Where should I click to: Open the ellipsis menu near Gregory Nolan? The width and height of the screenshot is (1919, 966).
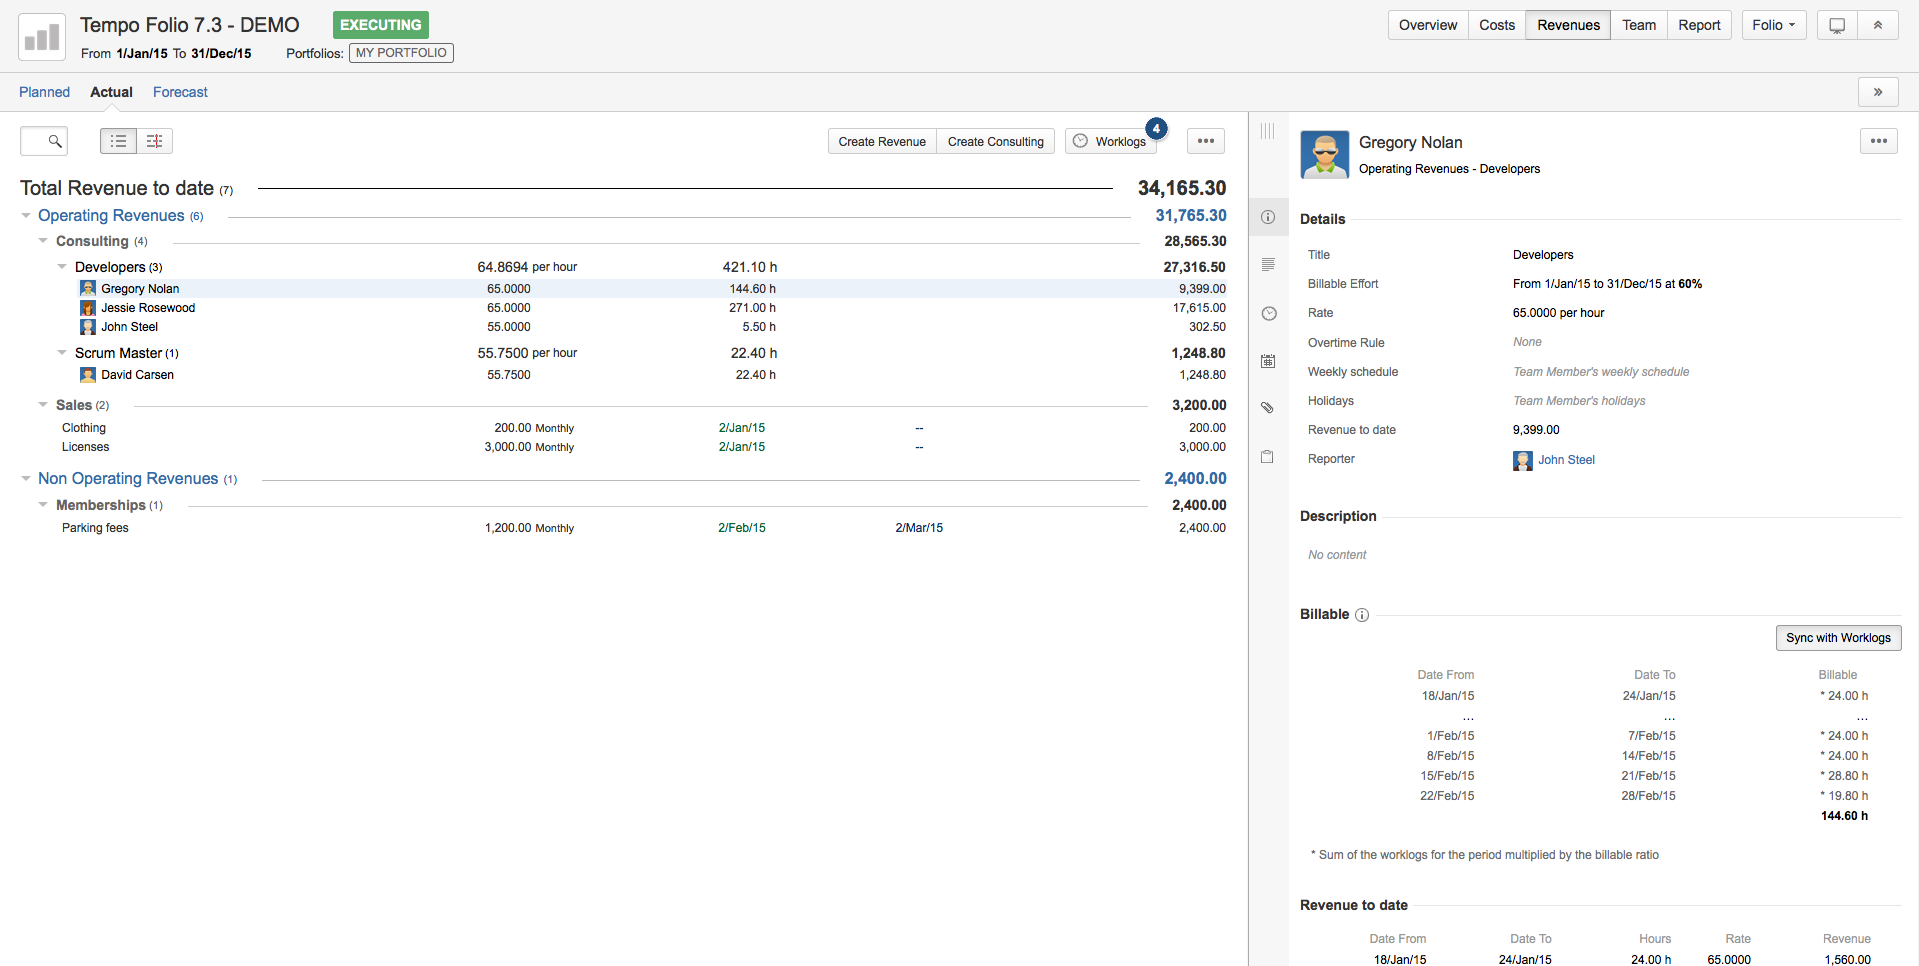(1879, 141)
